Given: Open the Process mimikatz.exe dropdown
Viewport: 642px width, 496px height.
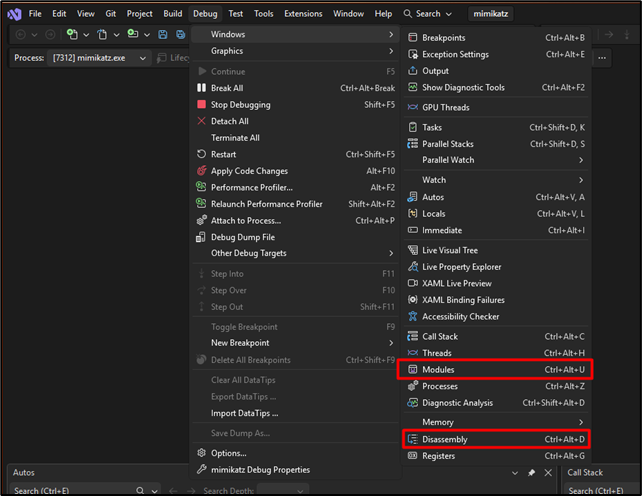Looking at the screenshot, I should coord(99,58).
